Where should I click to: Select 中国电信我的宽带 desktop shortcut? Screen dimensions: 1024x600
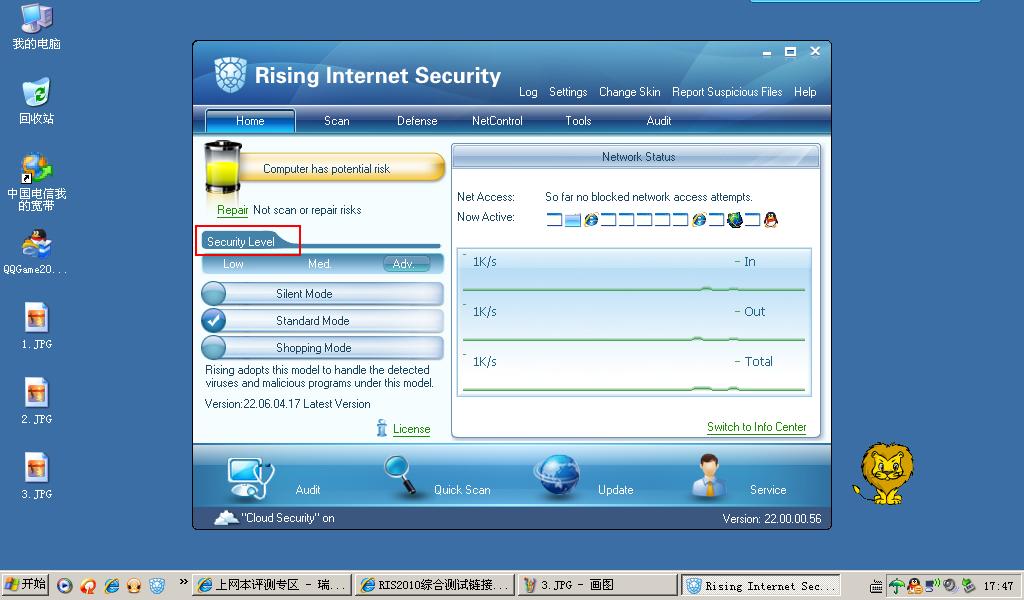pyautogui.click(x=37, y=182)
